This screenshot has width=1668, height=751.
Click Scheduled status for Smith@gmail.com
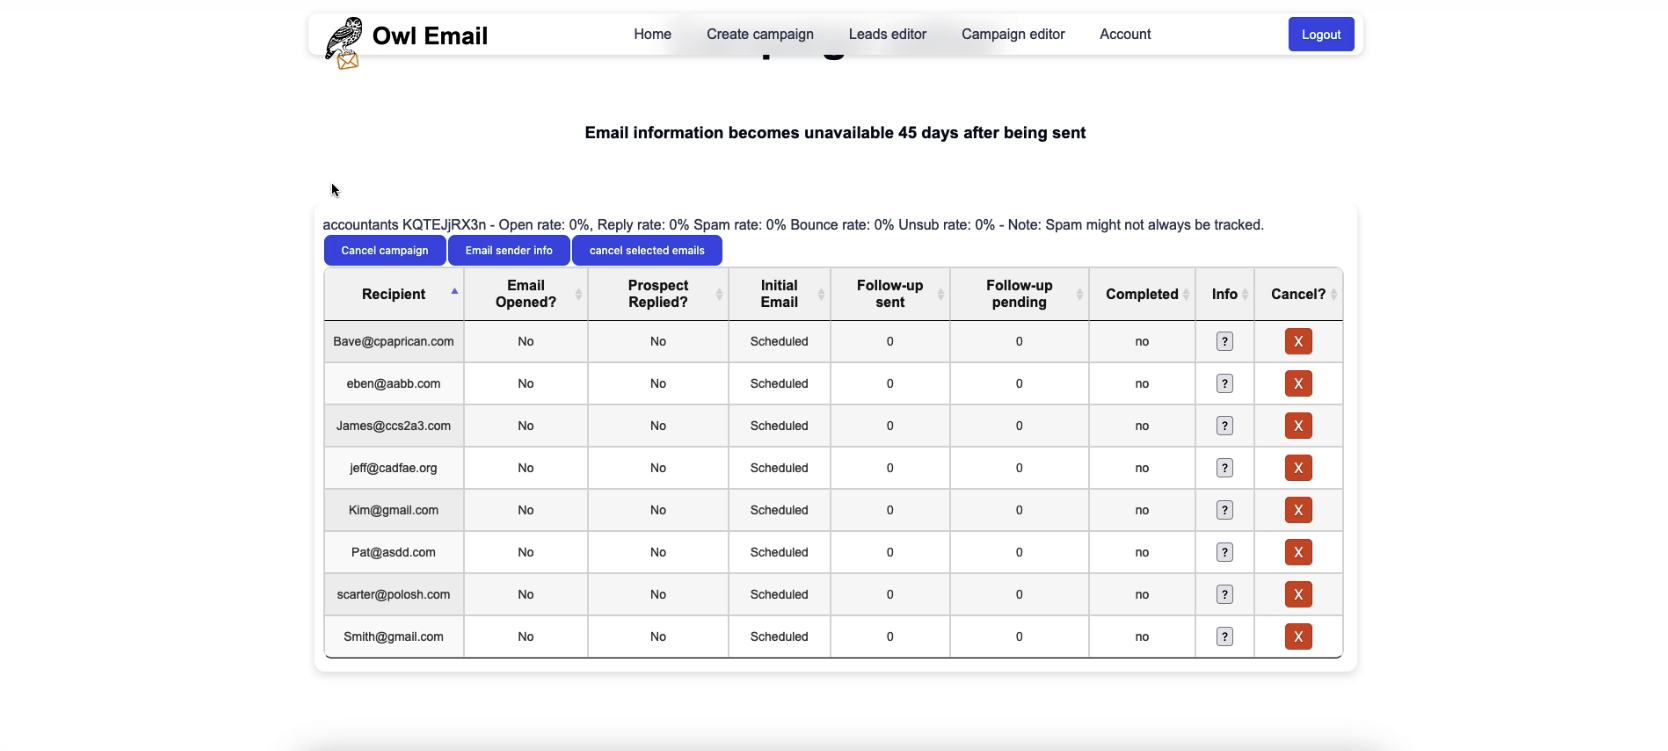[x=779, y=637]
